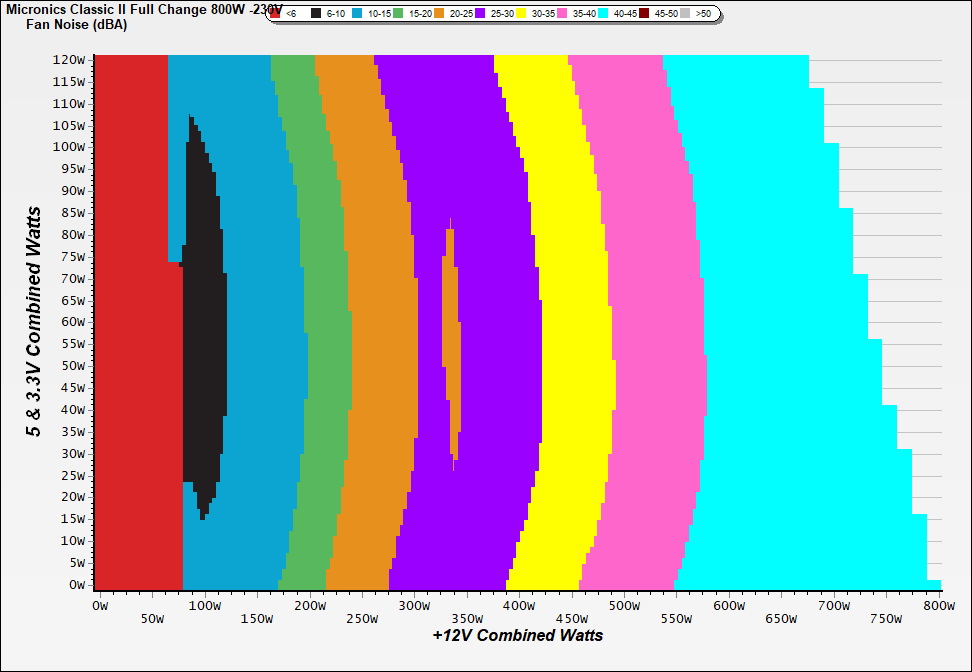Click the dark red 45-50 legend swatch
The width and height of the screenshot is (972, 672).
point(644,14)
